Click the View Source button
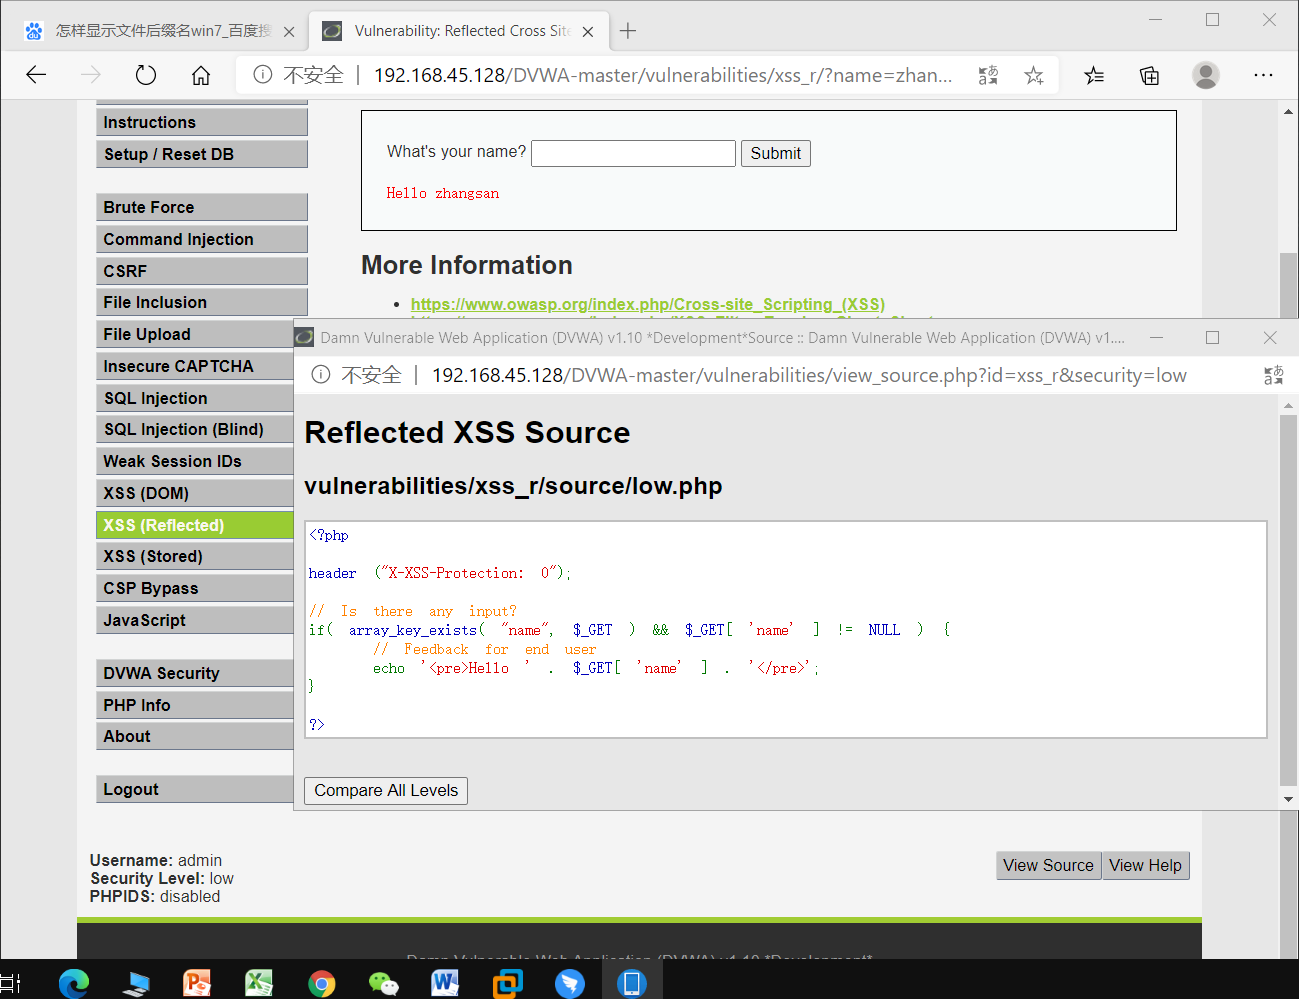The height and width of the screenshot is (999, 1299). 1049,865
